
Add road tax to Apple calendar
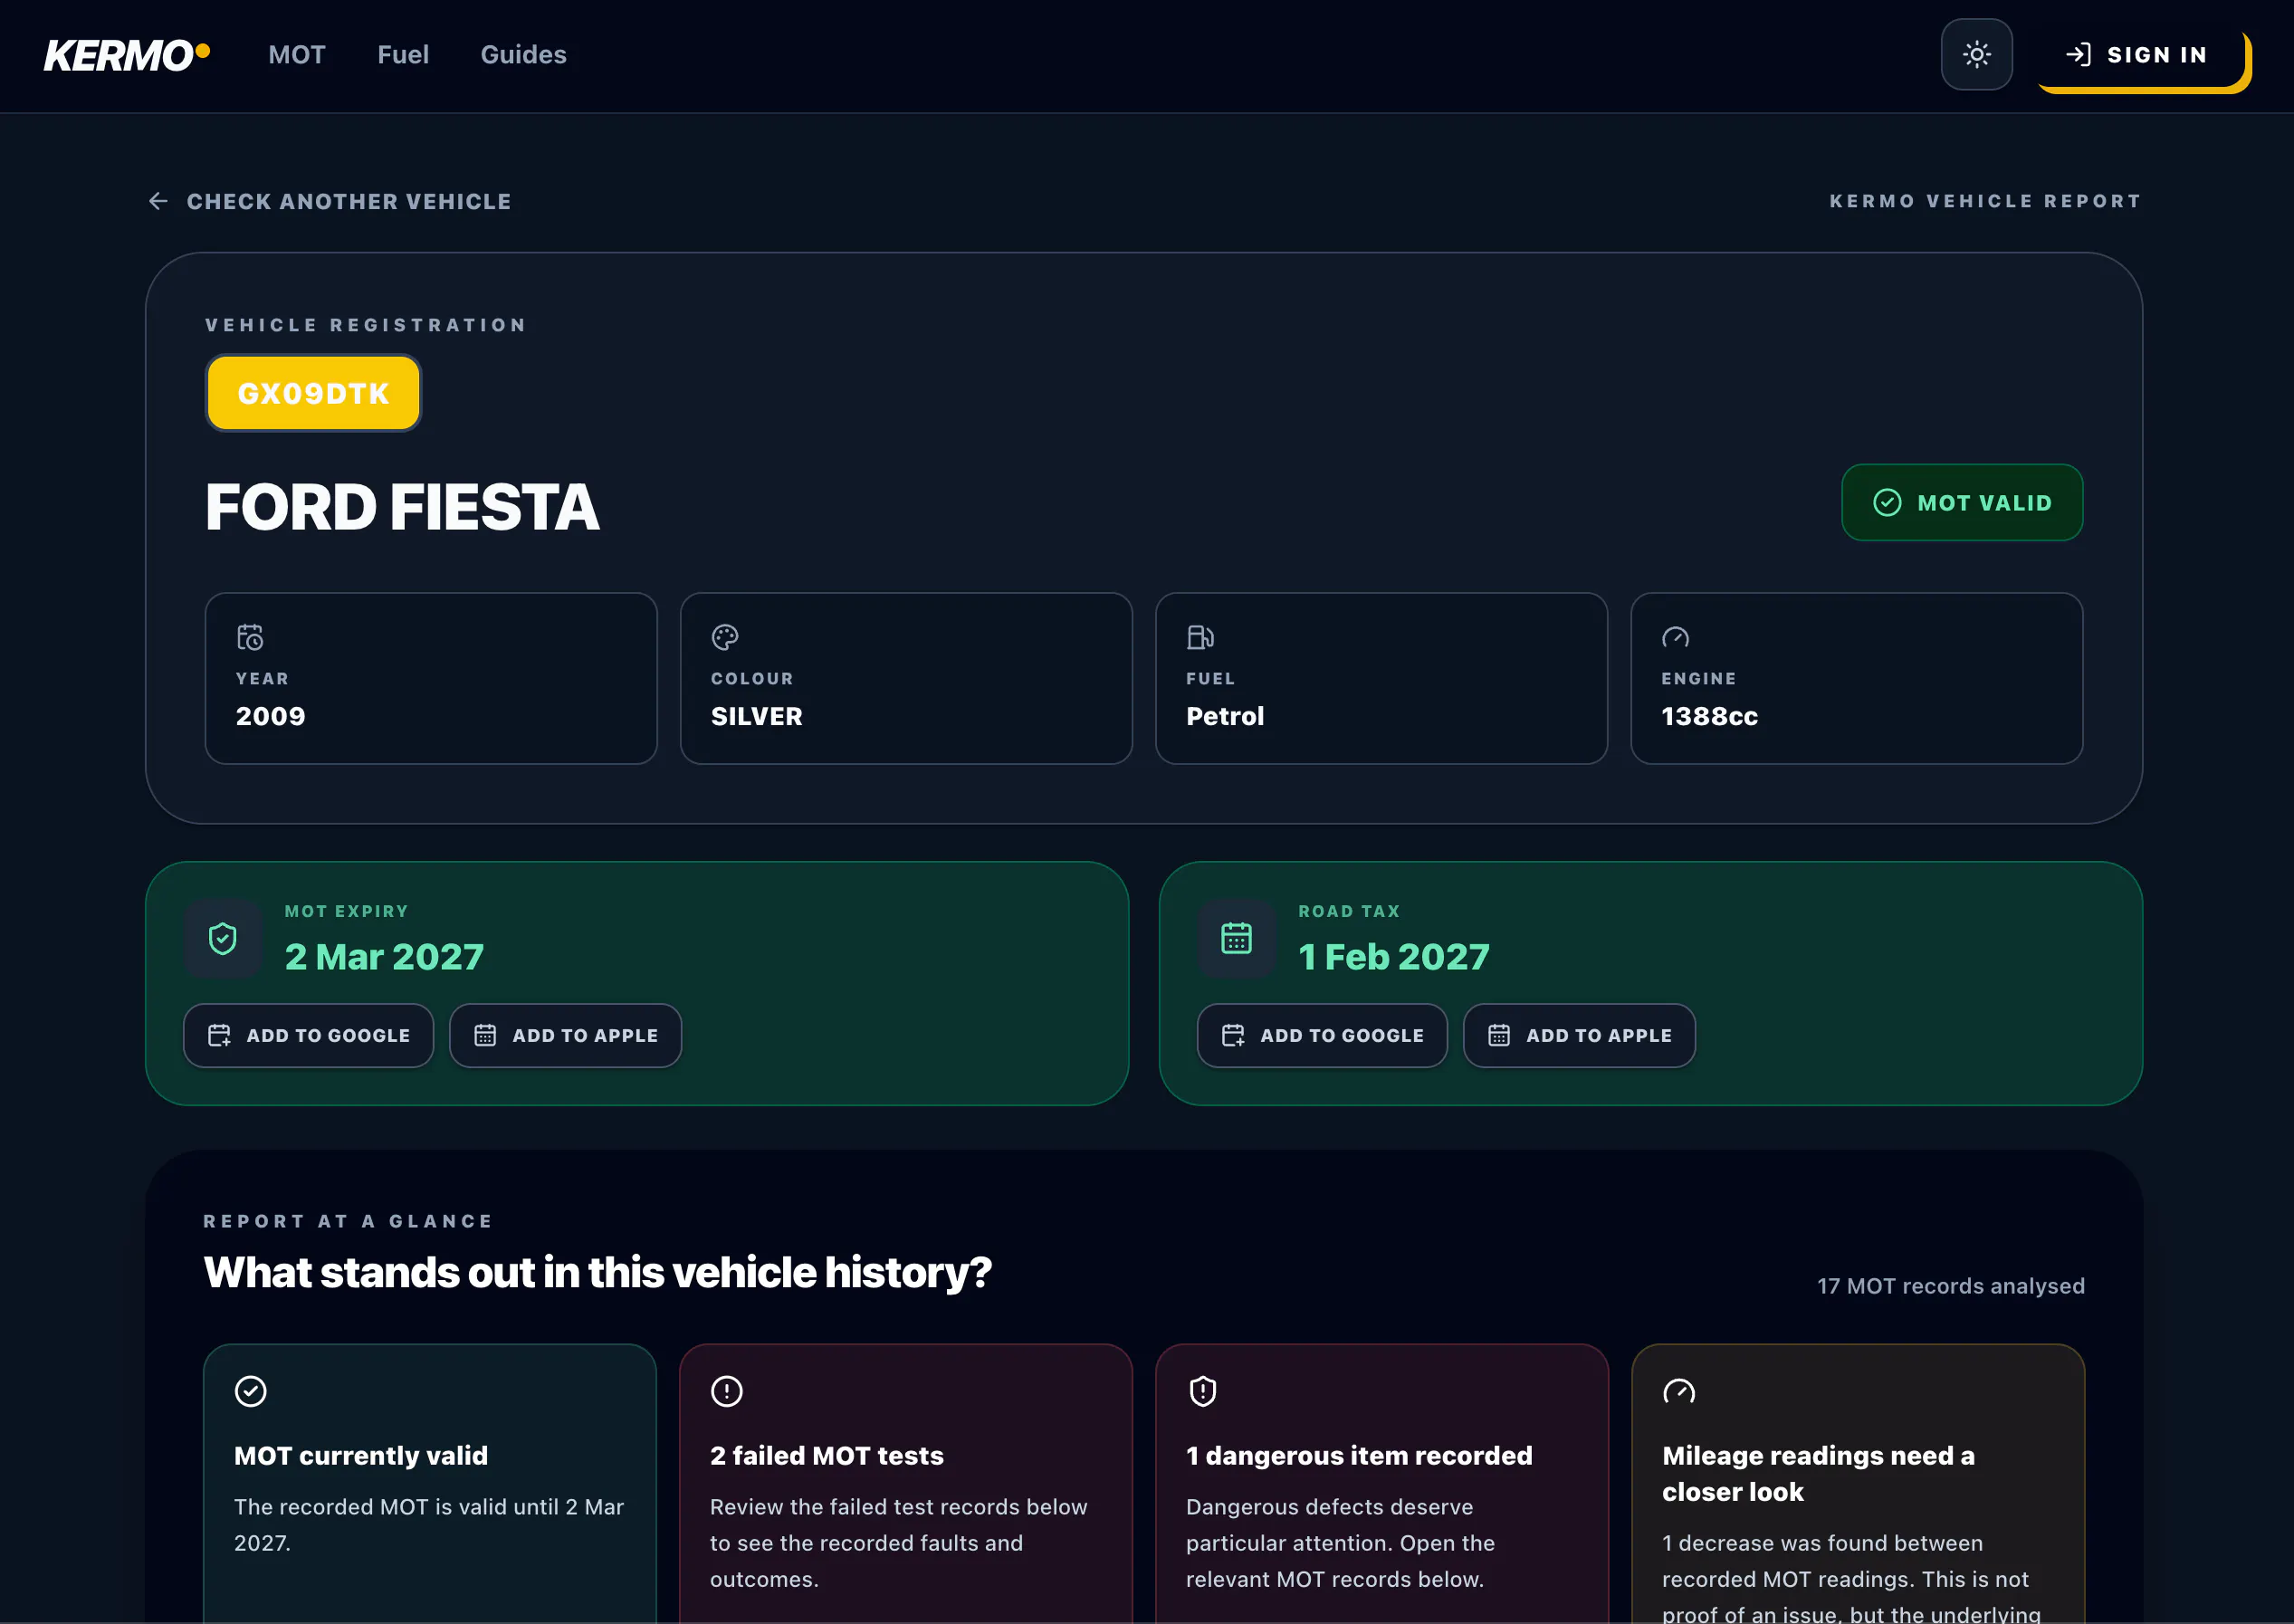coord(1580,1035)
